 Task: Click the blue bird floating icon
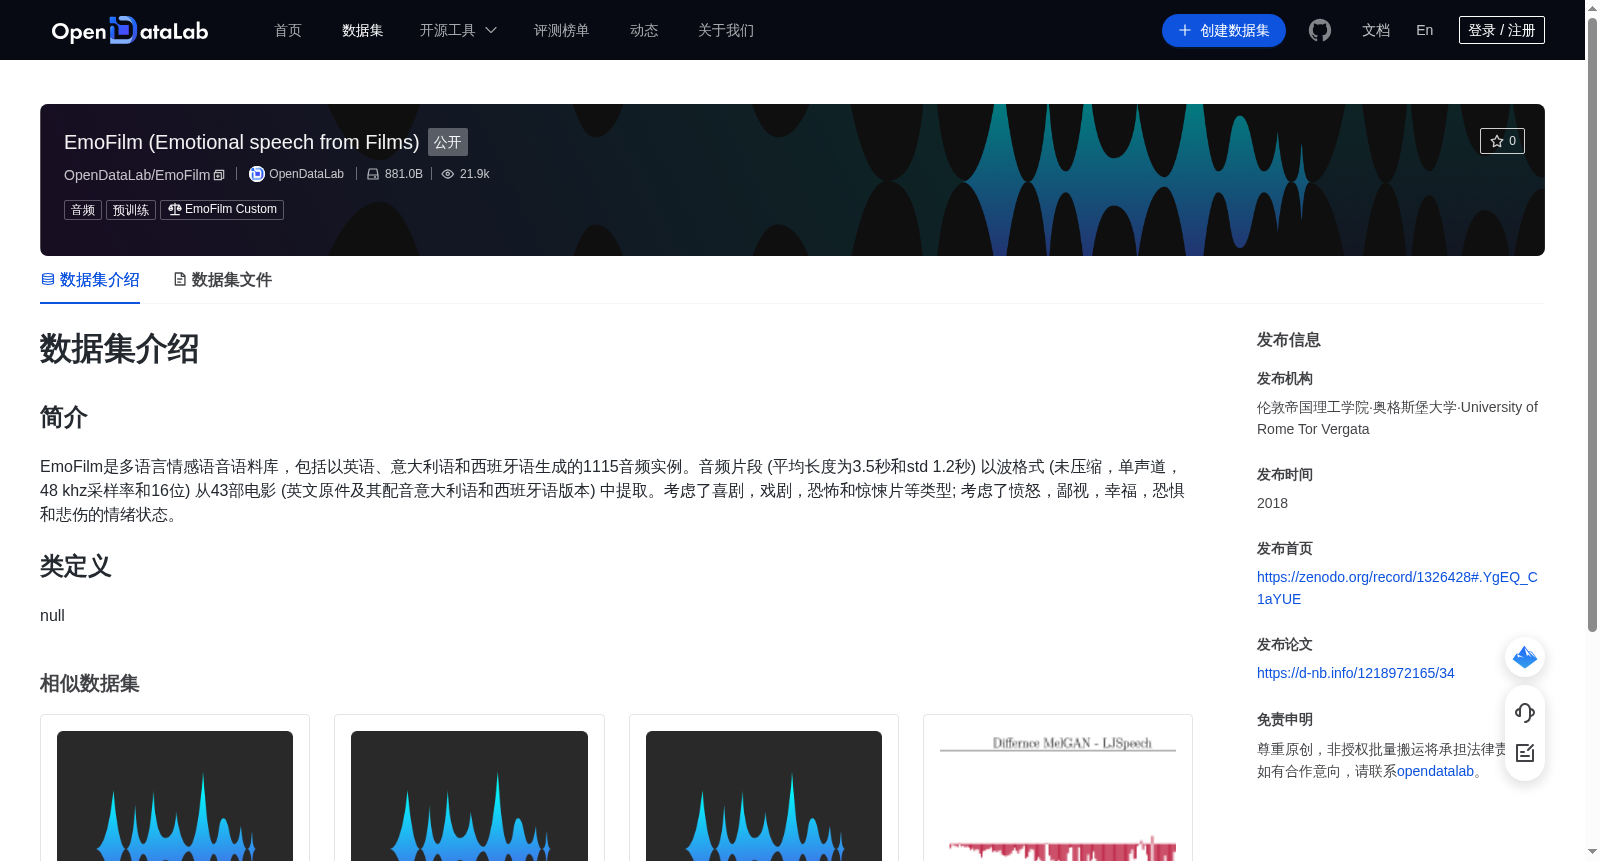click(x=1525, y=657)
